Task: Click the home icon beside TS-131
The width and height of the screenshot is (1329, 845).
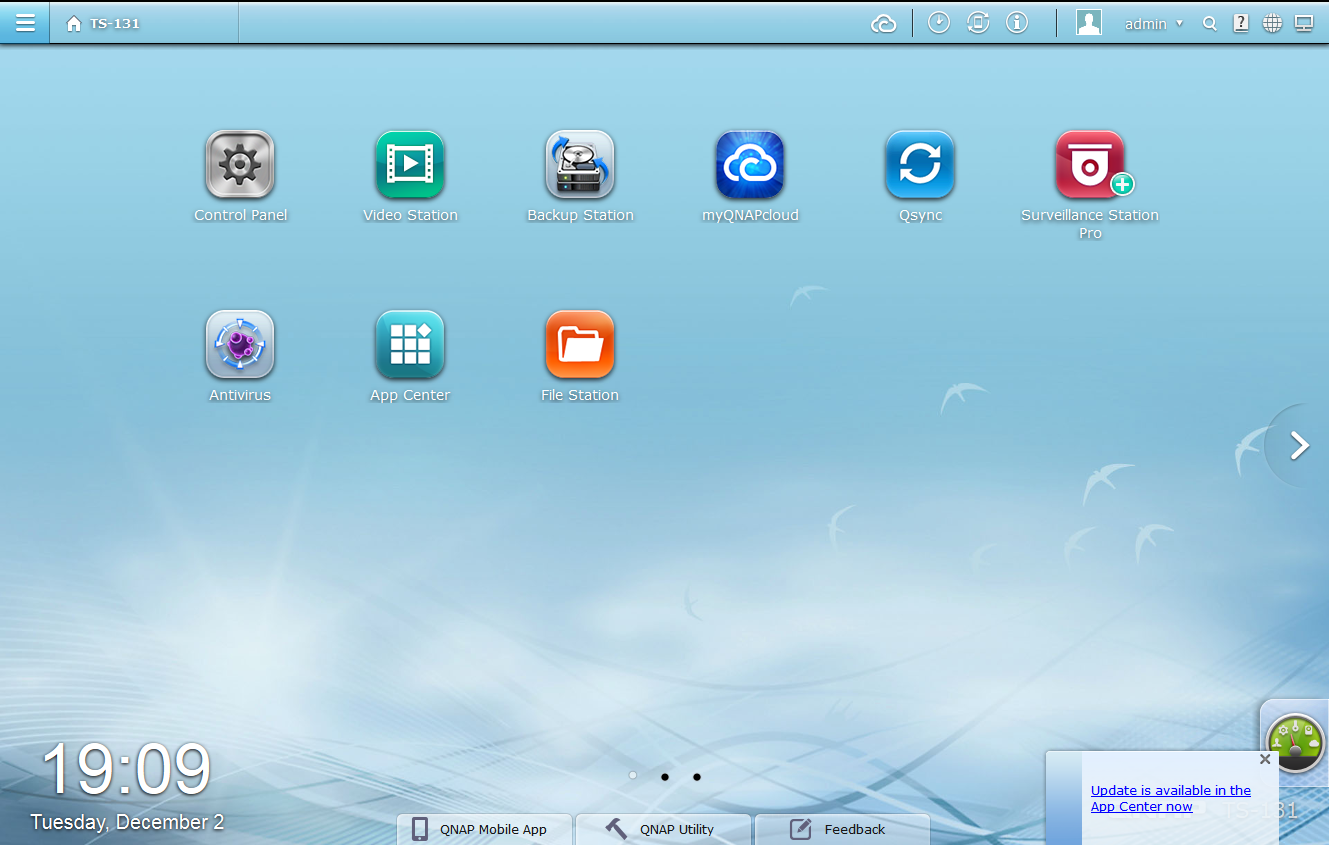Action: 73,23
